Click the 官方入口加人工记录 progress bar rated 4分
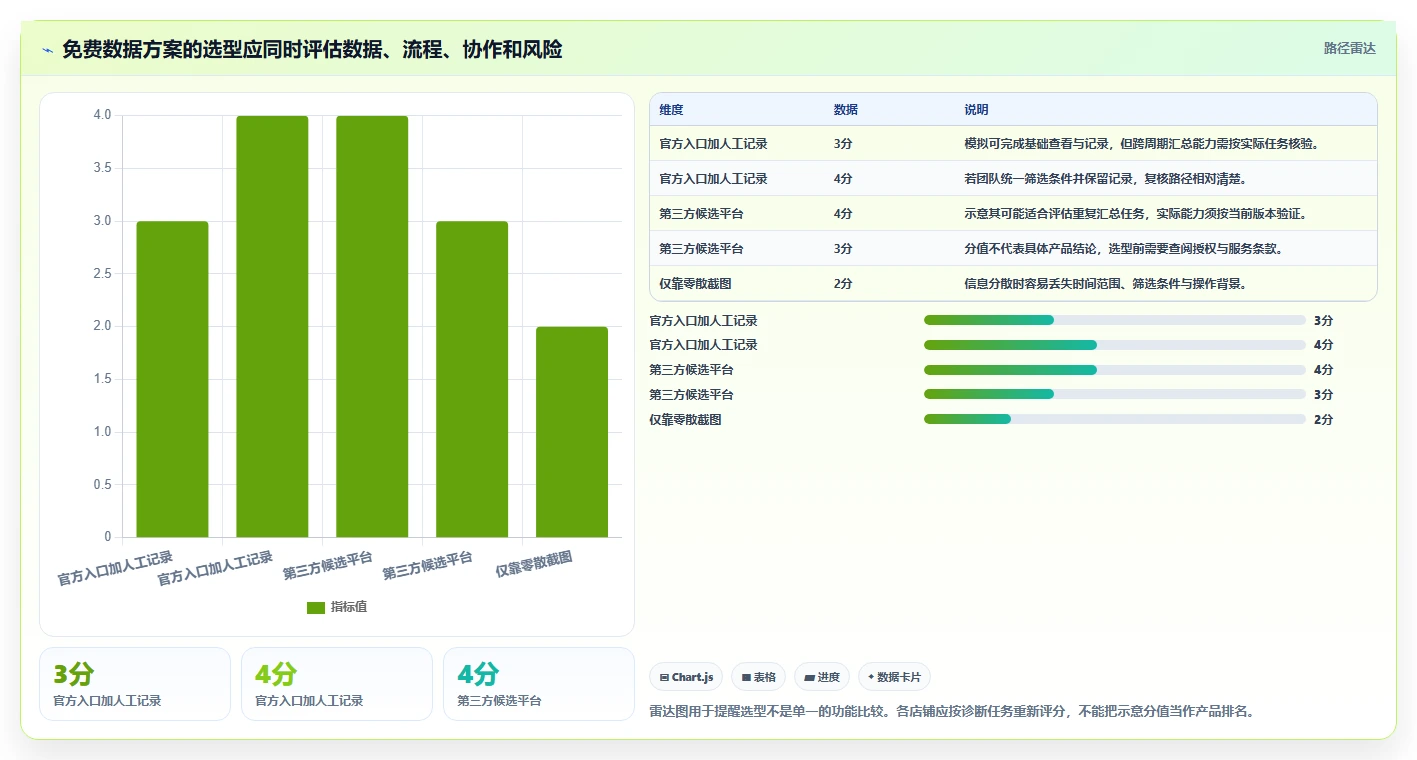This screenshot has width=1417, height=760. click(x=1115, y=345)
